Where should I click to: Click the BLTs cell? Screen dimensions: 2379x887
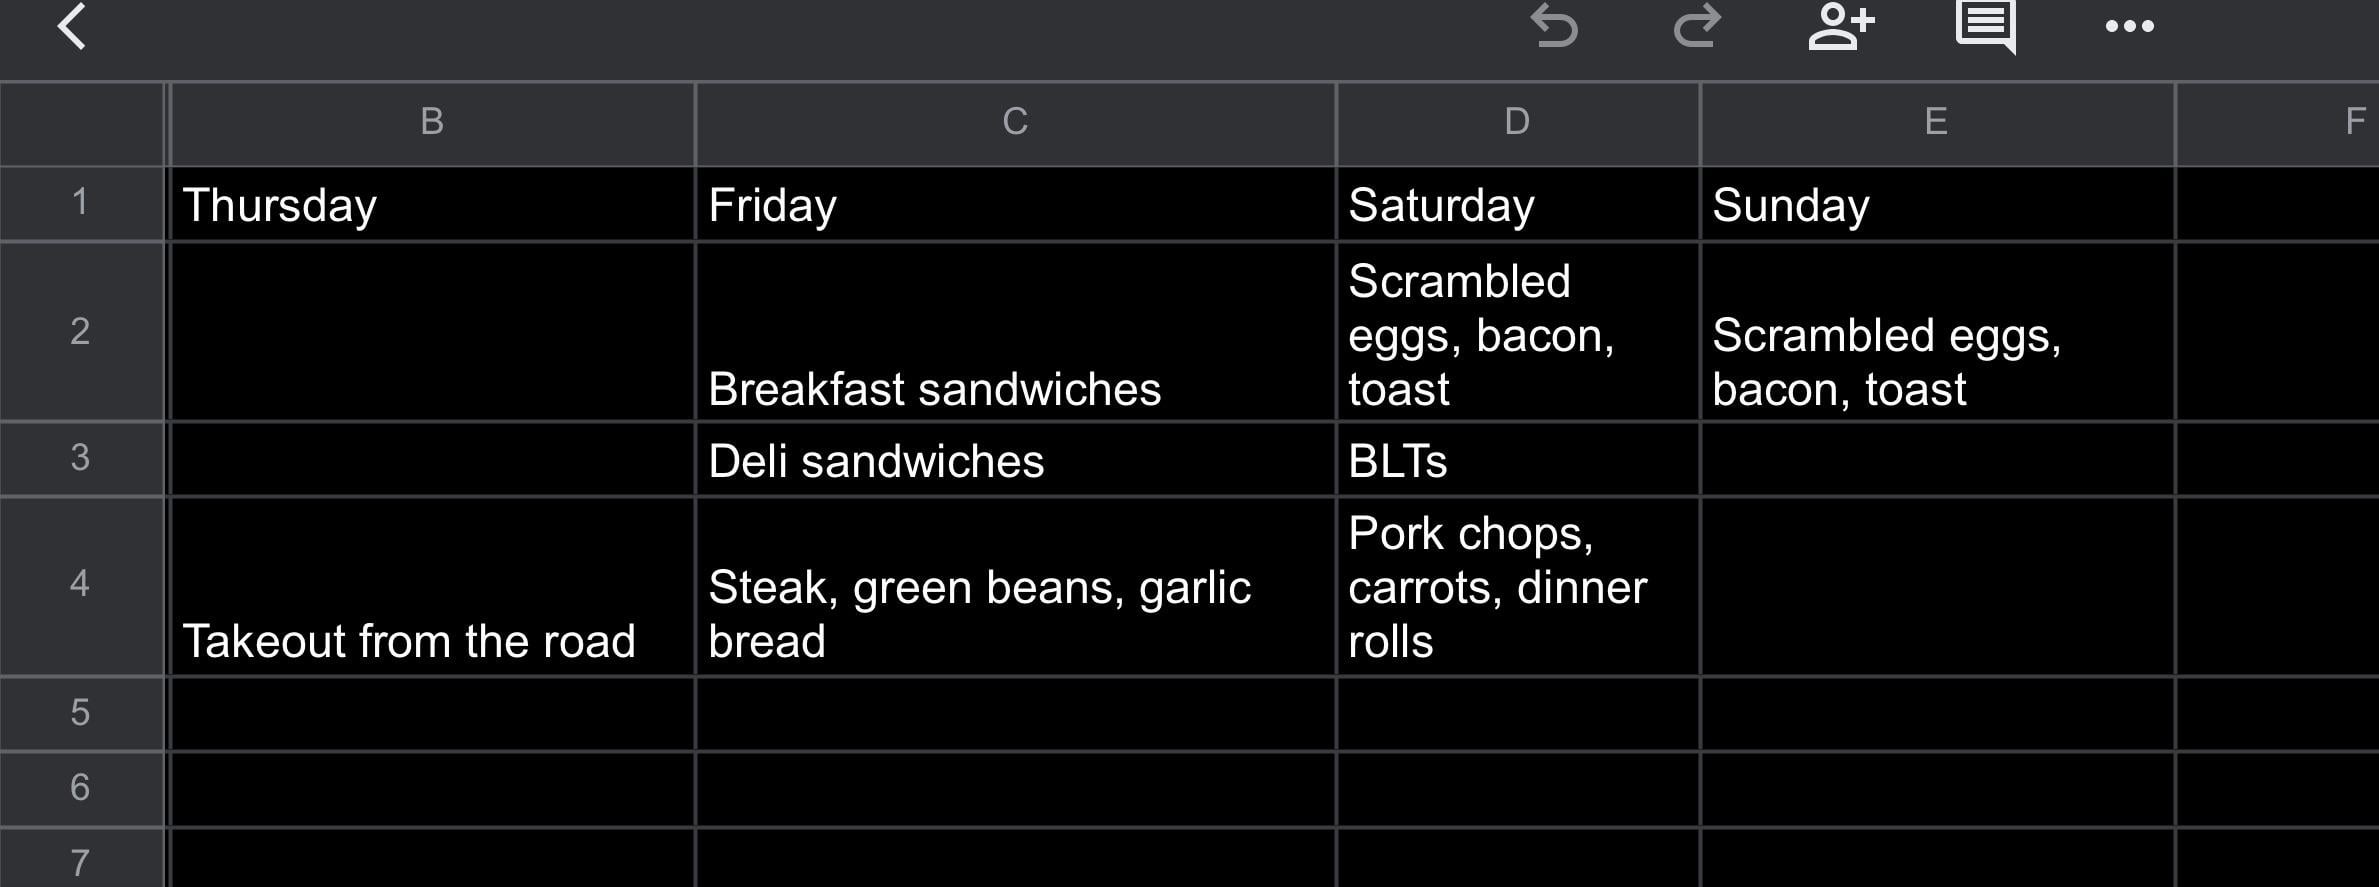tap(1517, 461)
